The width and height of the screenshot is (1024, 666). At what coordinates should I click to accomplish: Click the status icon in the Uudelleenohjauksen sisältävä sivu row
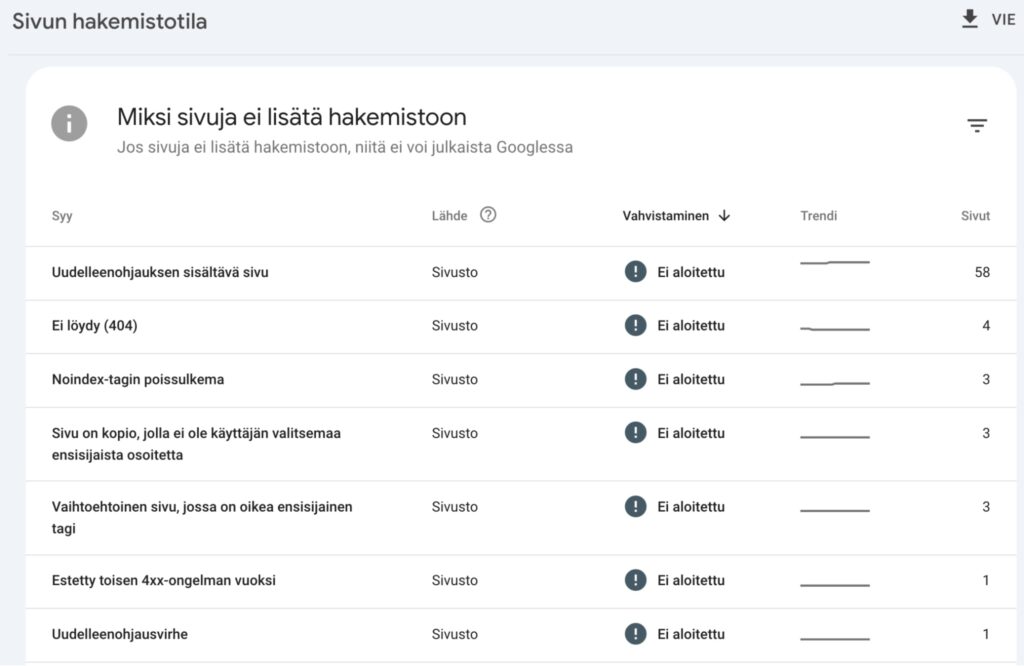[635, 272]
